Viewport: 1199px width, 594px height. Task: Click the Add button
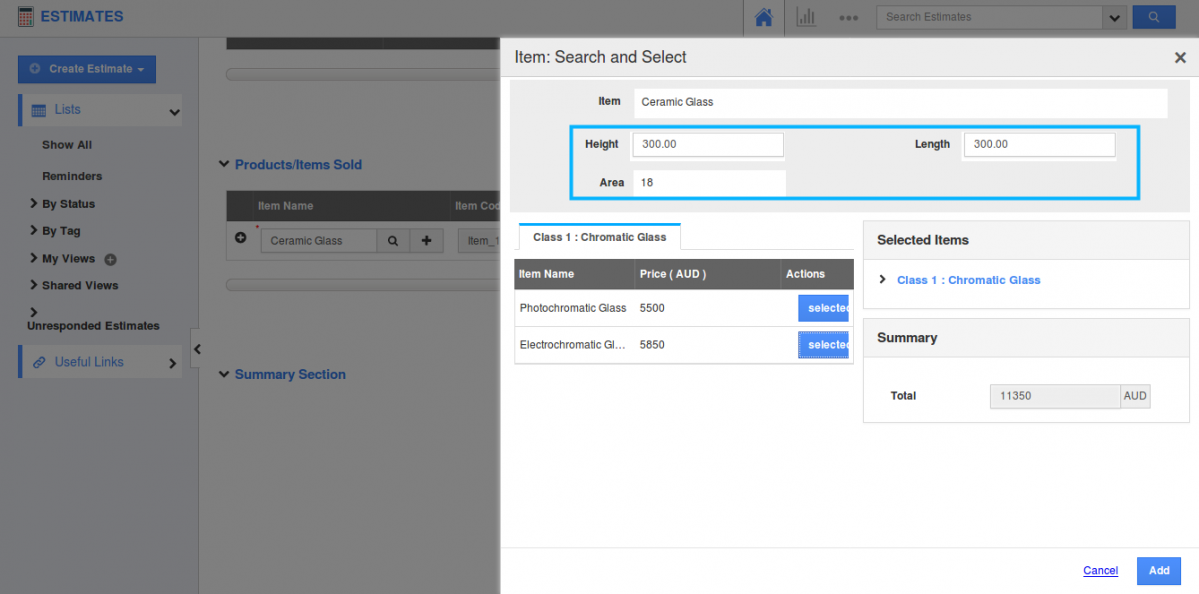pyautogui.click(x=1158, y=571)
